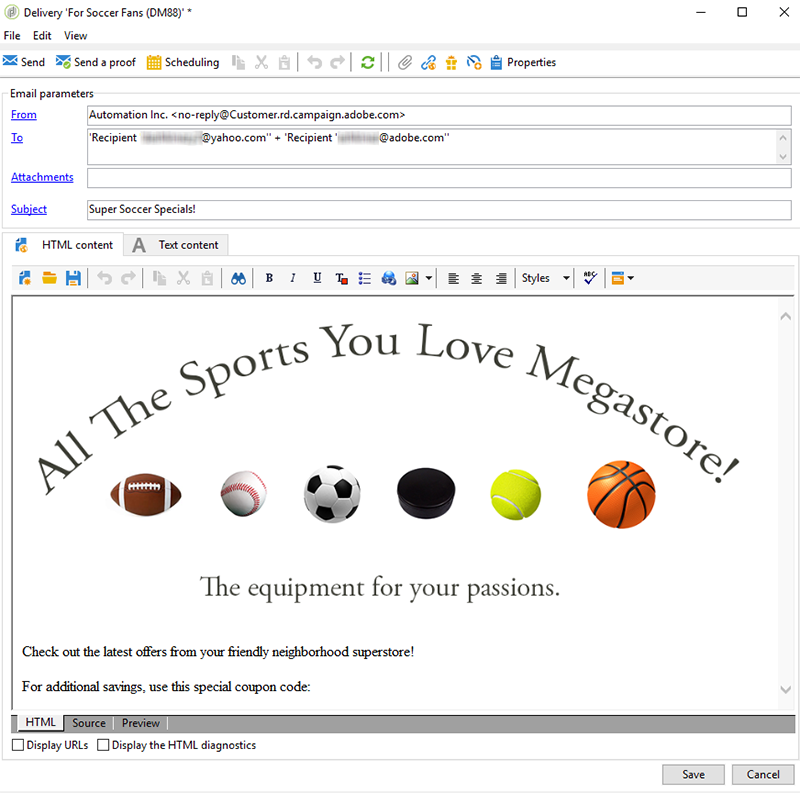Switch to the Preview tab
Image resolution: width=800 pixels, height=793 pixels.
tap(141, 723)
